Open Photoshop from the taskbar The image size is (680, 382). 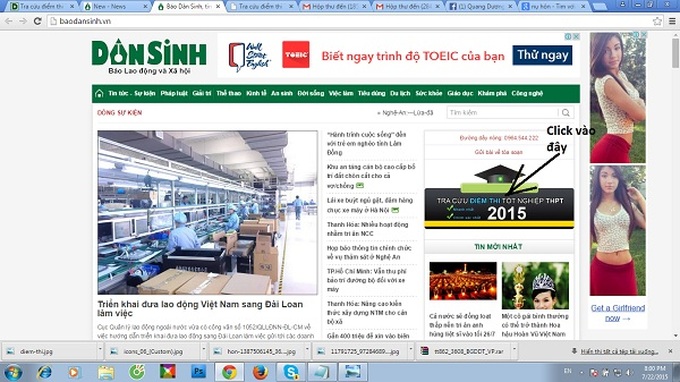click(x=199, y=372)
